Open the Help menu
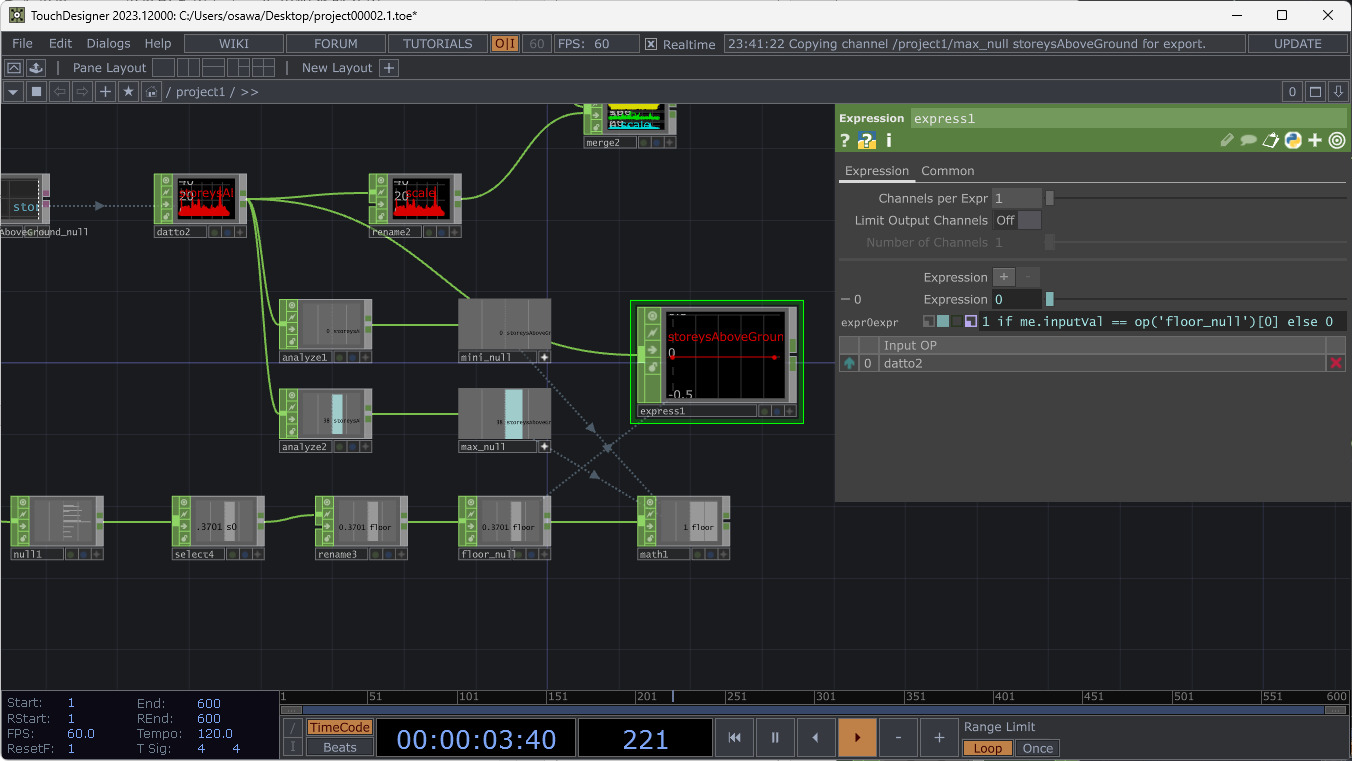 tap(158, 44)
